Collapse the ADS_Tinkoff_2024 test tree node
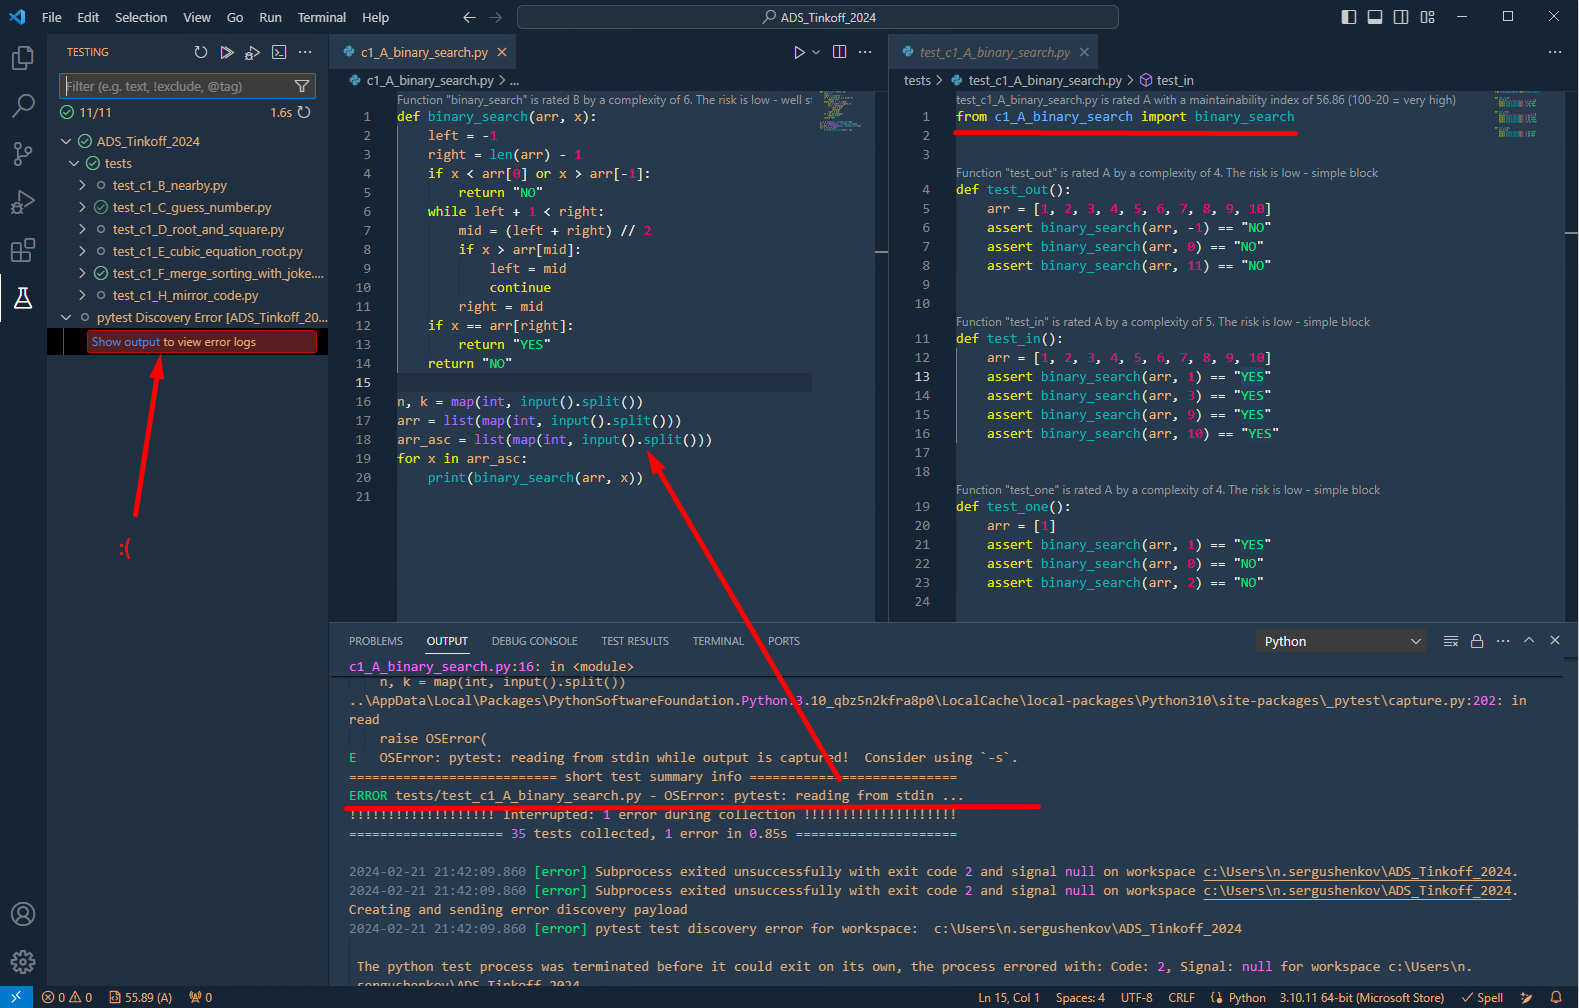Image resolution: width=1579 pixels, height=1008 pixels. pyautogui.click(x=66, y=141)
